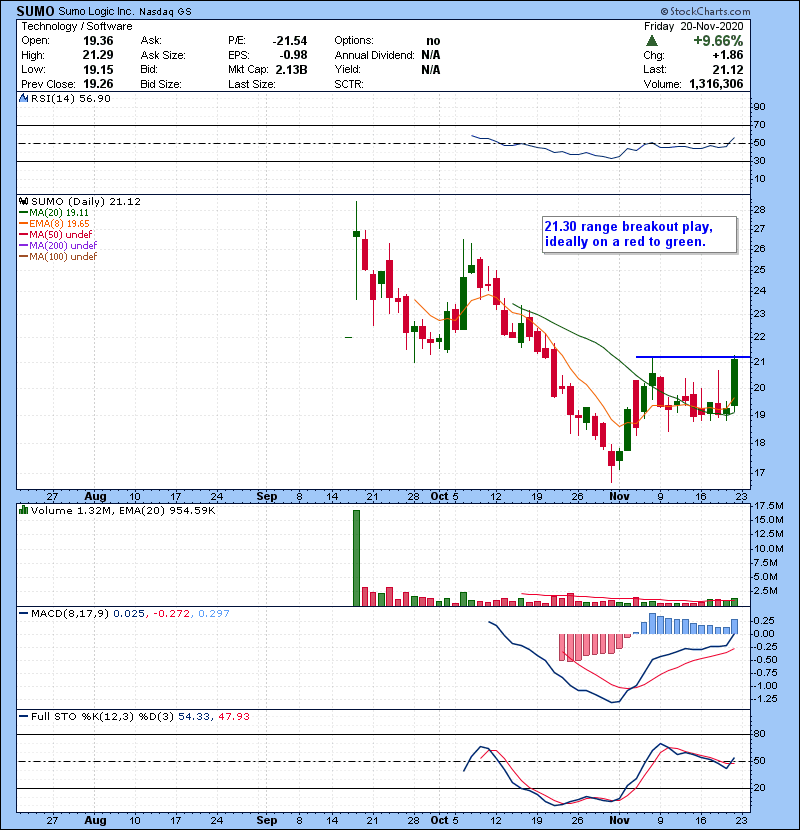Image resolution: width=800 pixels, height=830 pixels.
Task: Click the Aug label on bottom date axis
Action: [x=95, y=820]
